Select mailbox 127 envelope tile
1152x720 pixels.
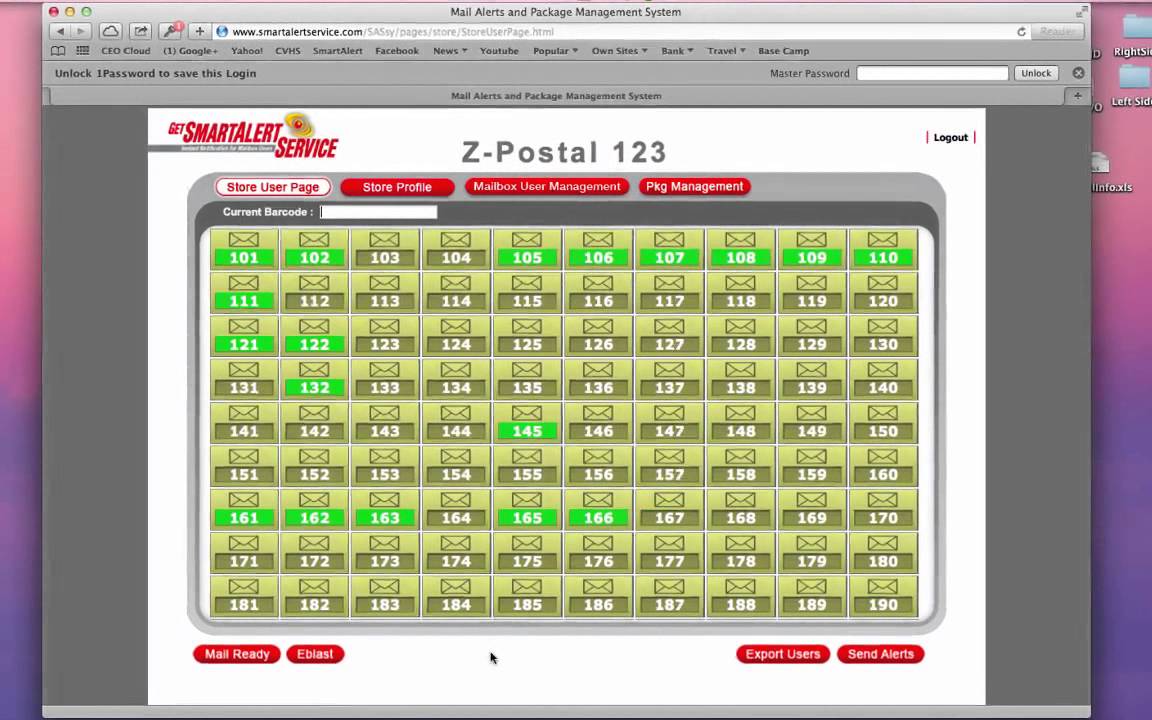[669, 336]
